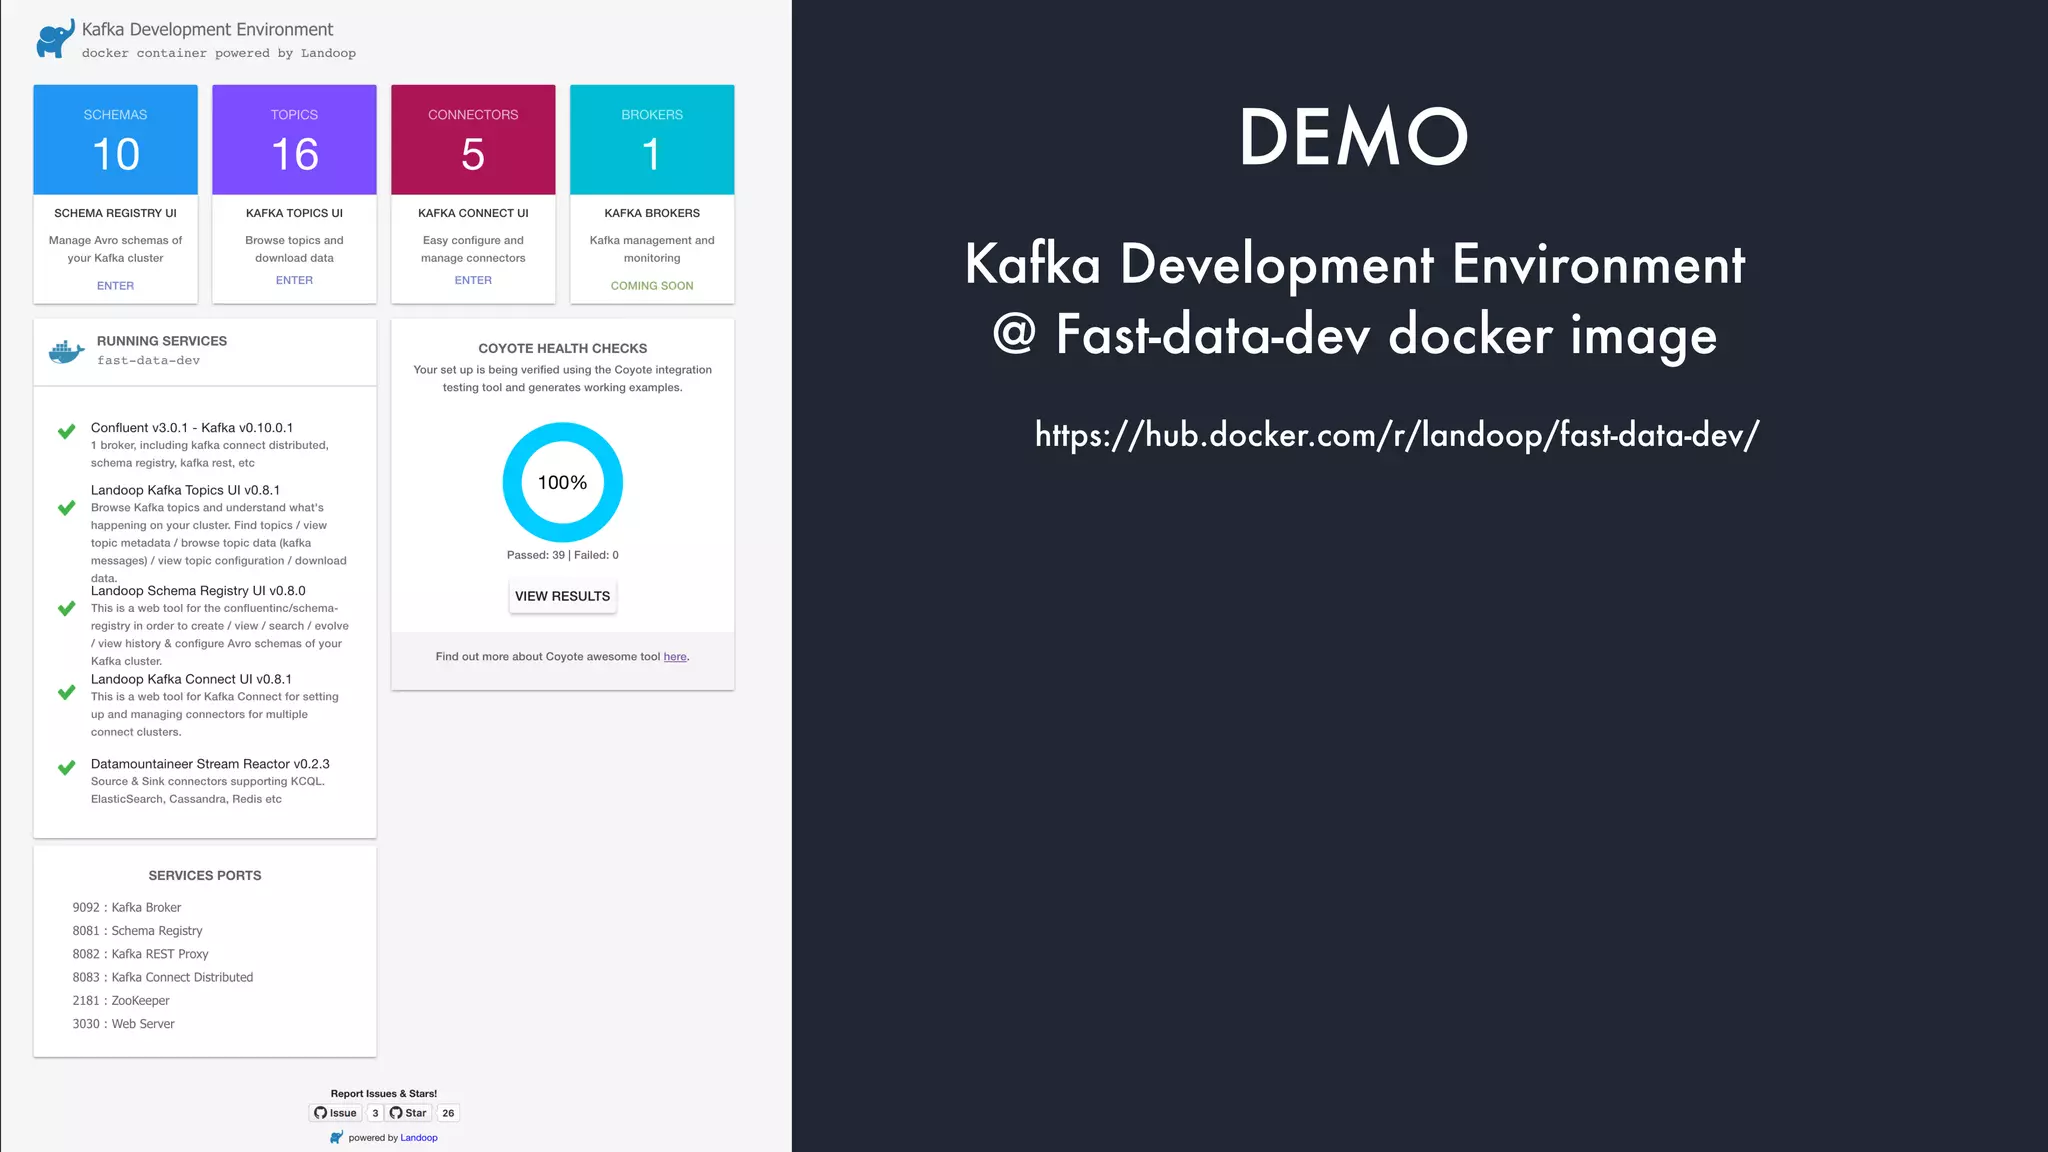Click the Services Ports heading
2048x1152 pixels.
pyautogui.click(x=205, y=875)
